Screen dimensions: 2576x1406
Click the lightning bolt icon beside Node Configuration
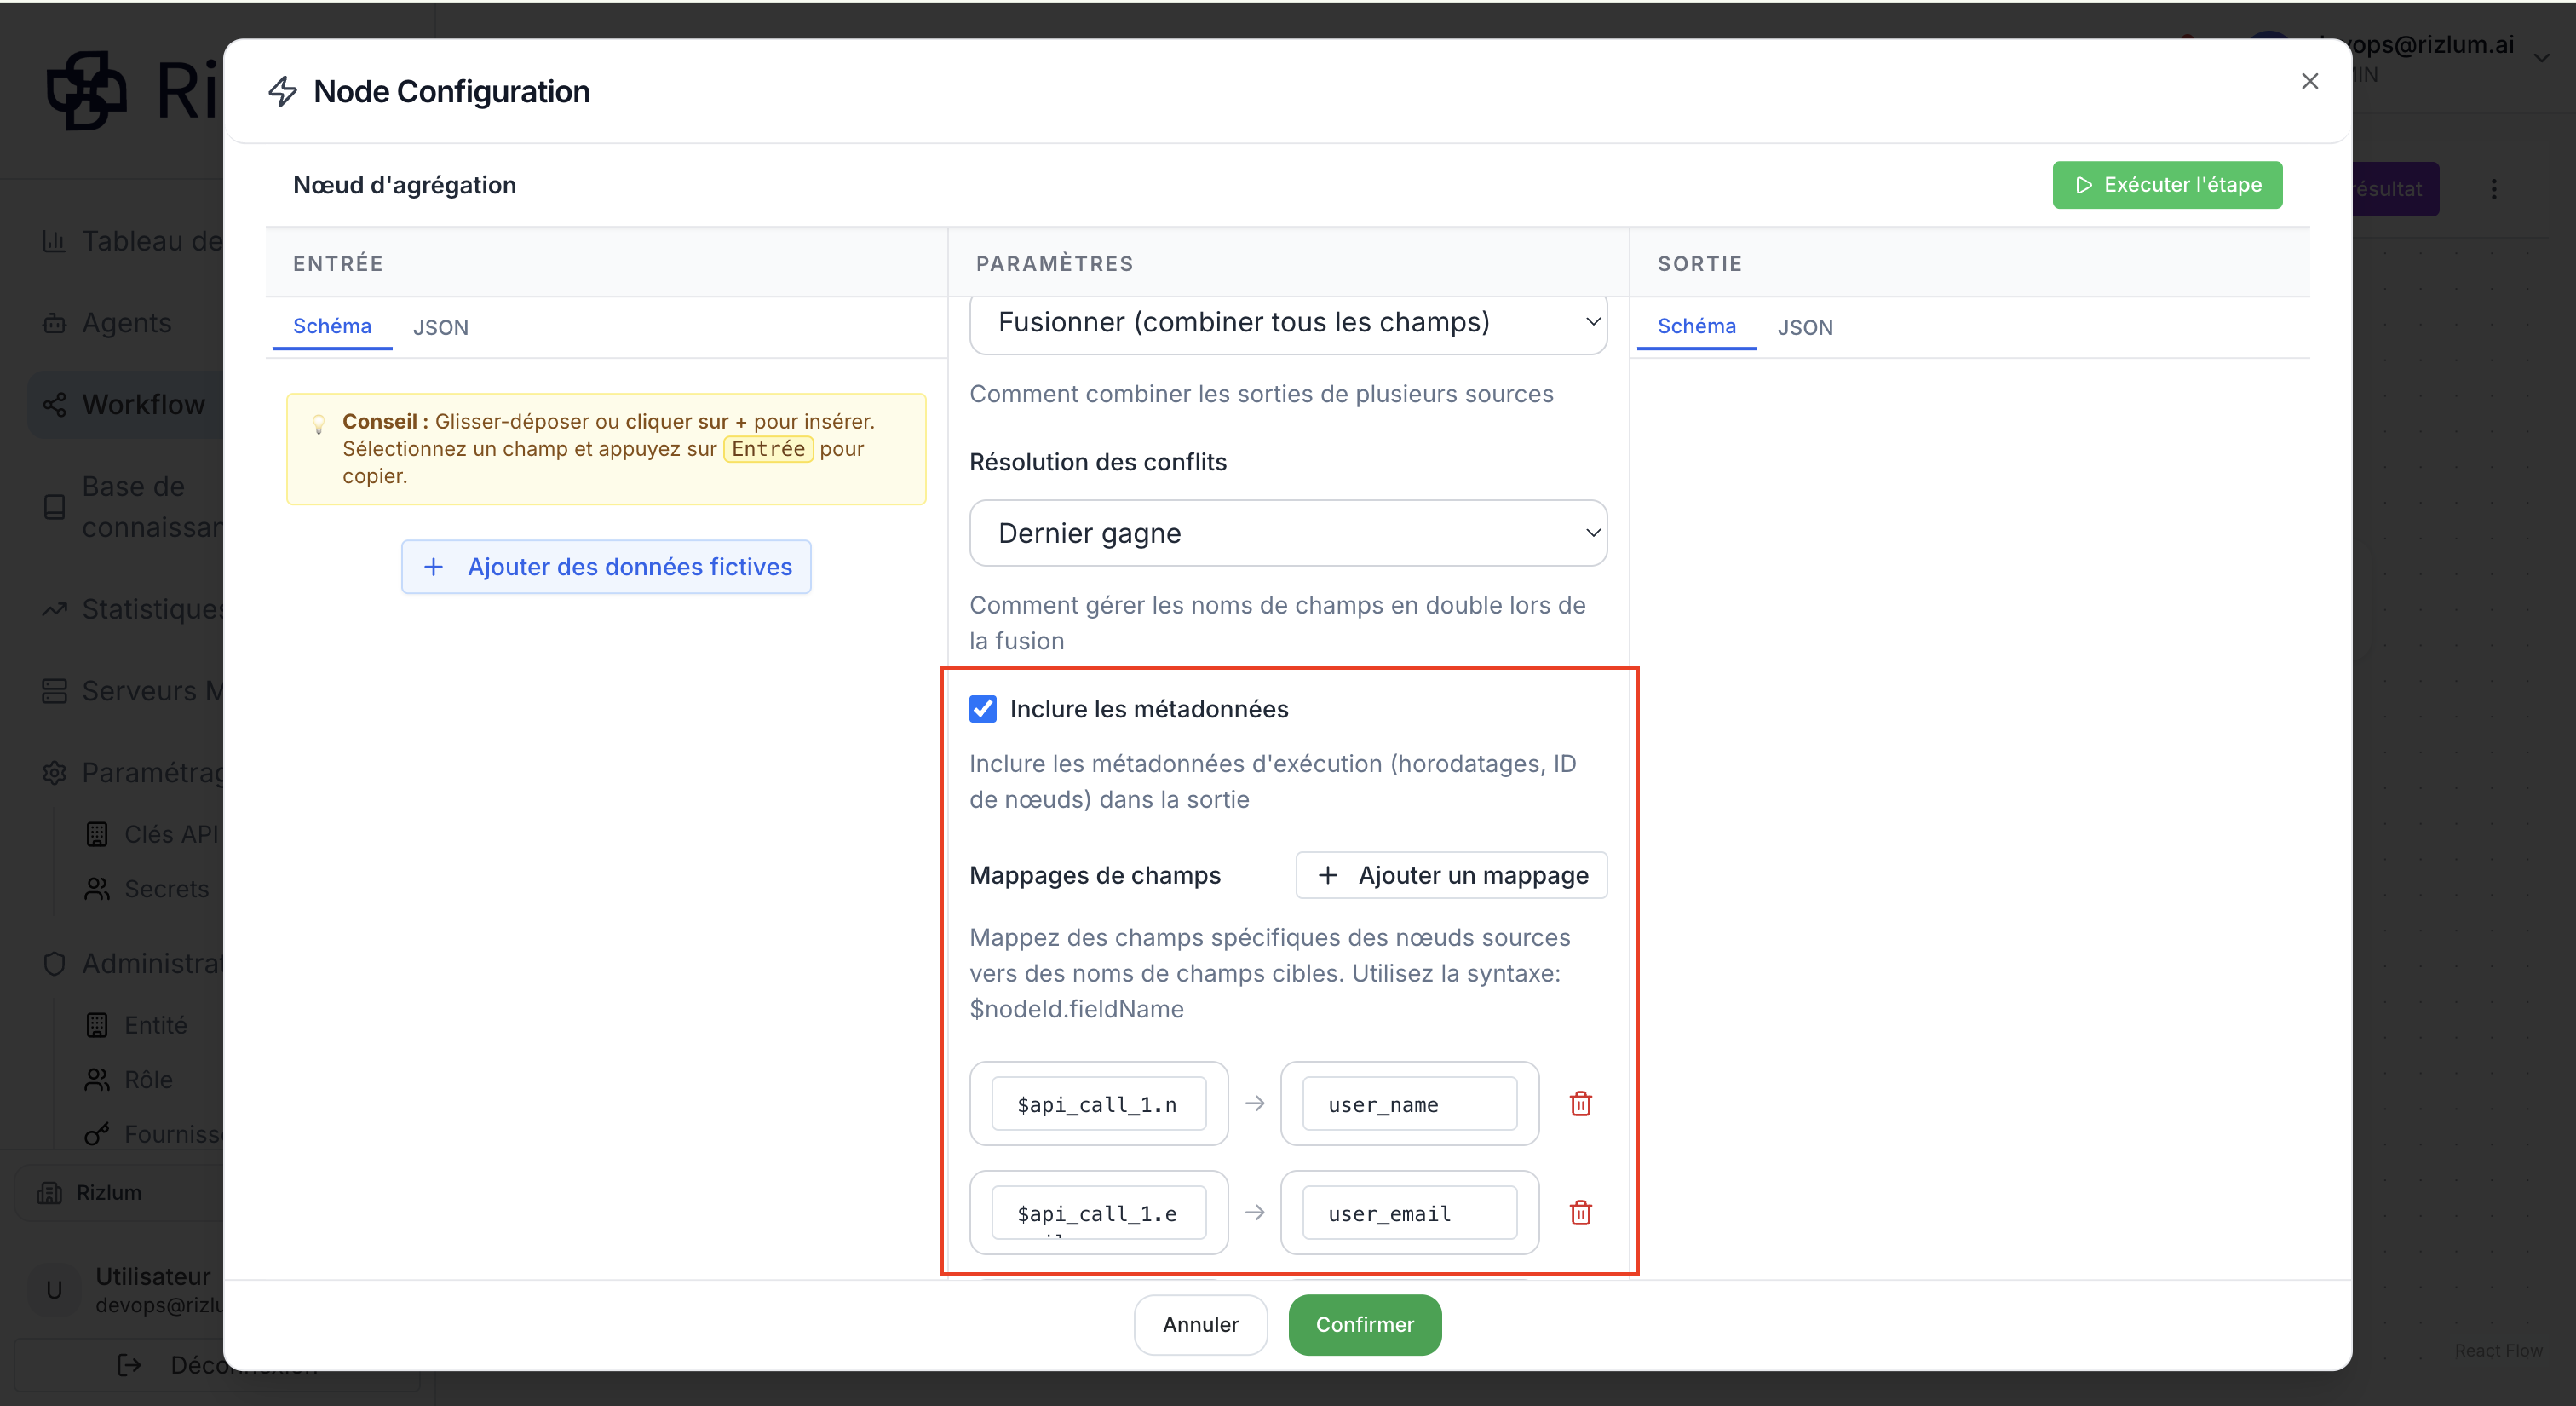click(x=283, y=91)
